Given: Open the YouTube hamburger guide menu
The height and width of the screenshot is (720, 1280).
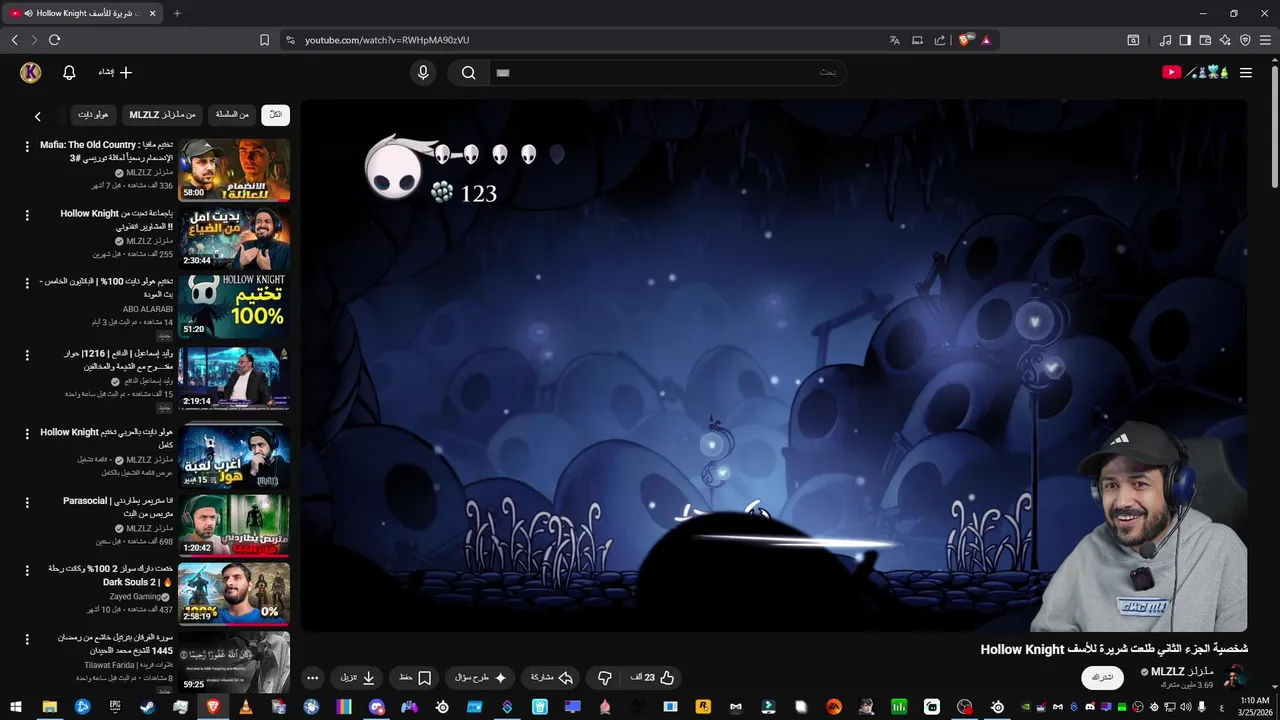Looking at the screenshot, I should pyautogui.click(x=1246, y=72).
